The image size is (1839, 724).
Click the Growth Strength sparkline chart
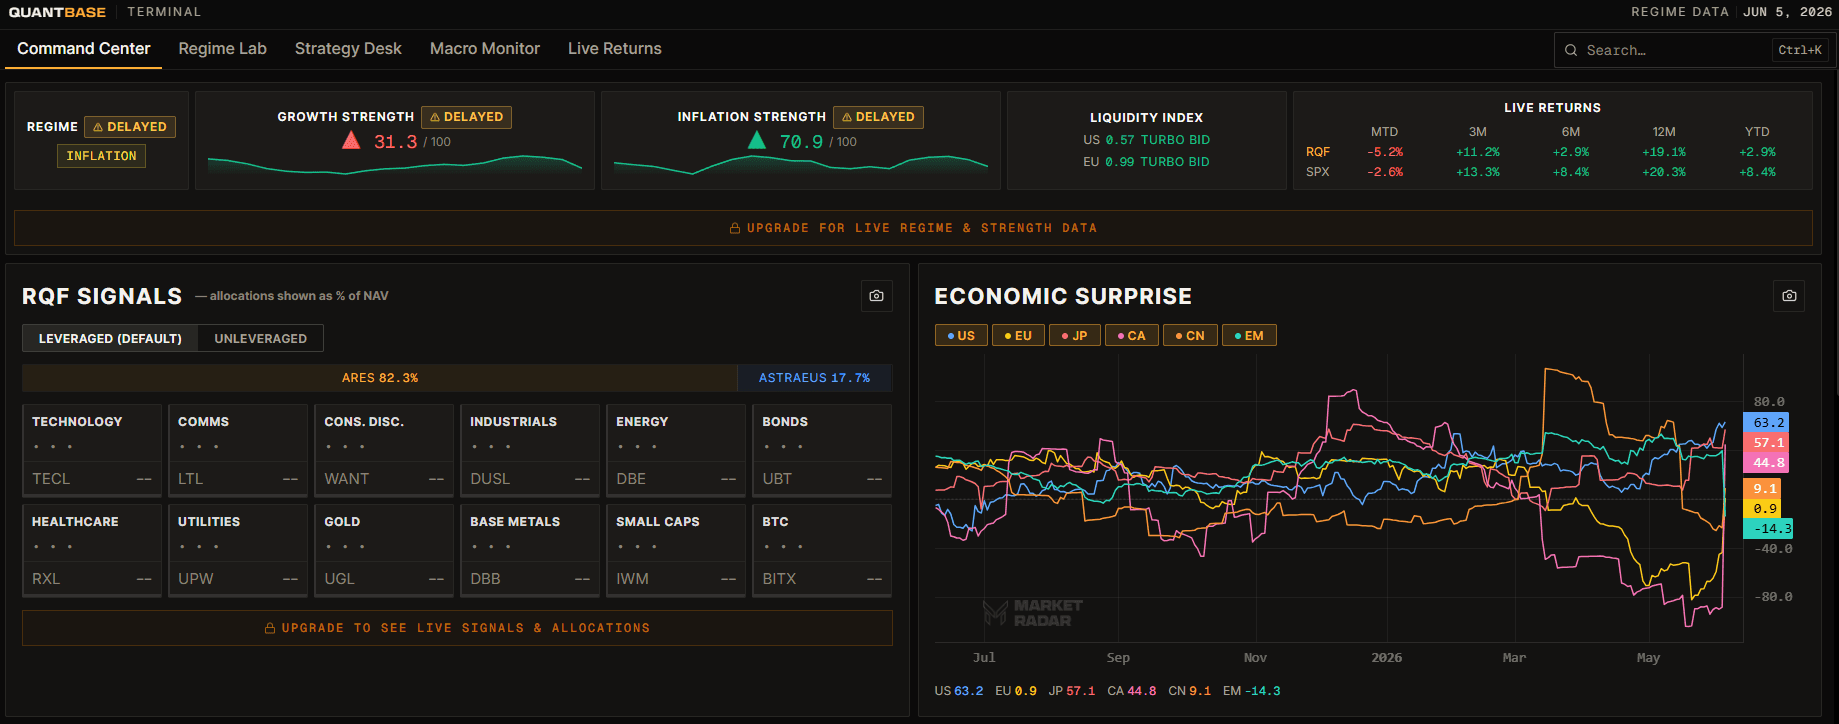[395, 164]
